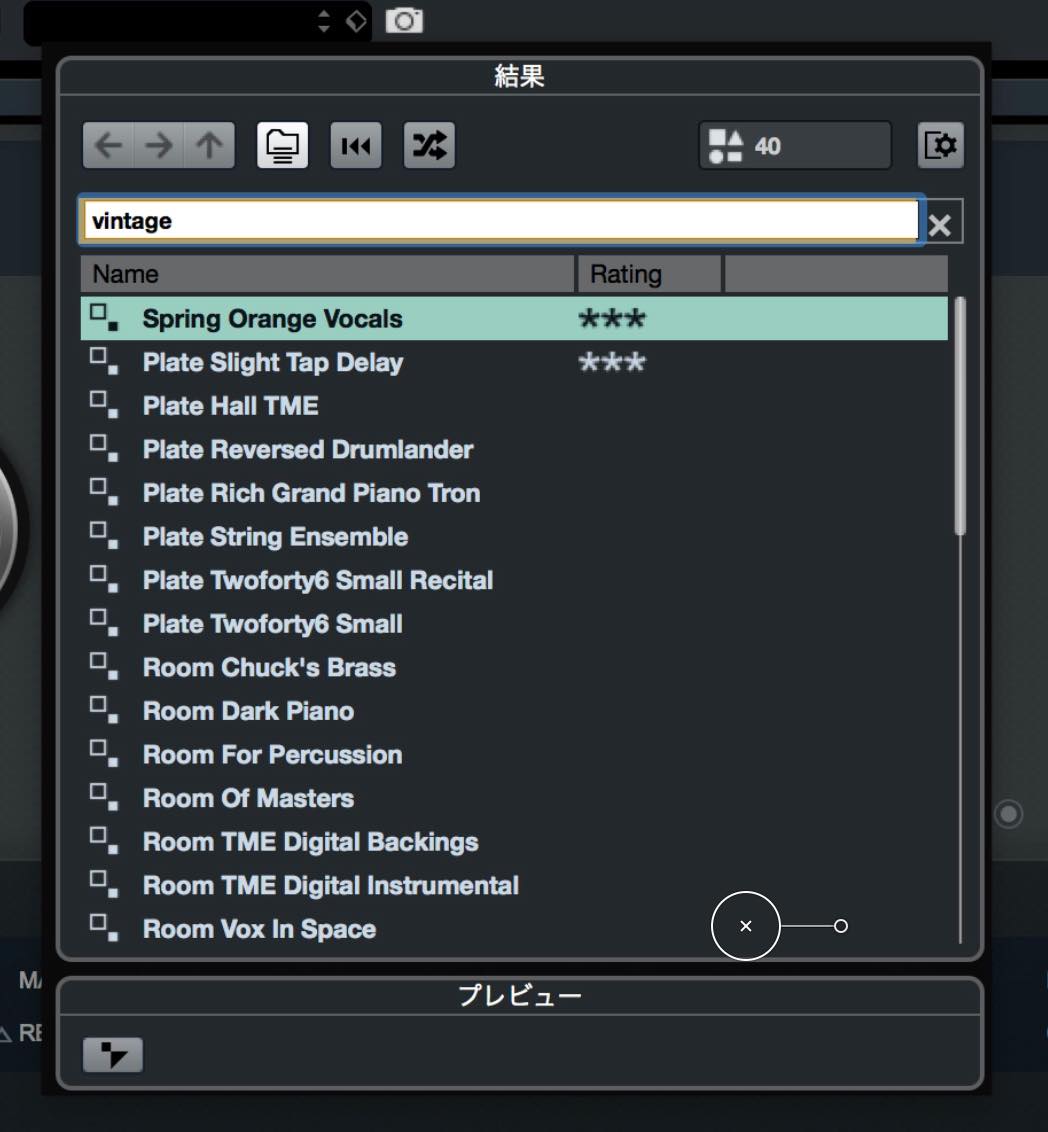1048x1132 pixels.
Task: Select the Plate String Ensemble preset
Action: [514, 537]
